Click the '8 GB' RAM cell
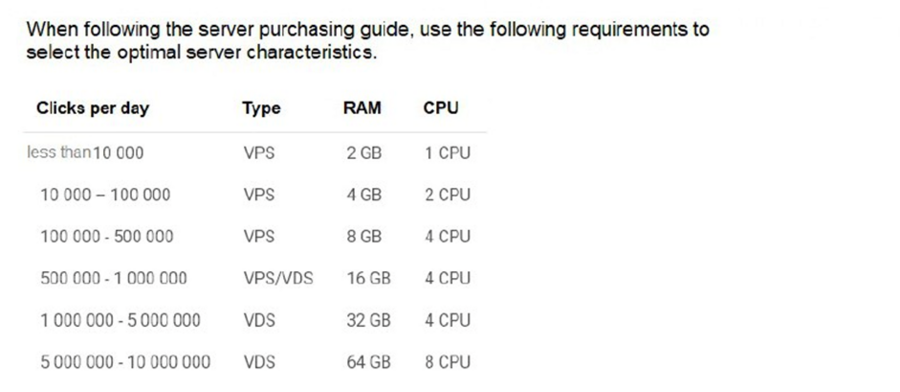The height and width of the screenshot is (392, 900). (364, 236)
